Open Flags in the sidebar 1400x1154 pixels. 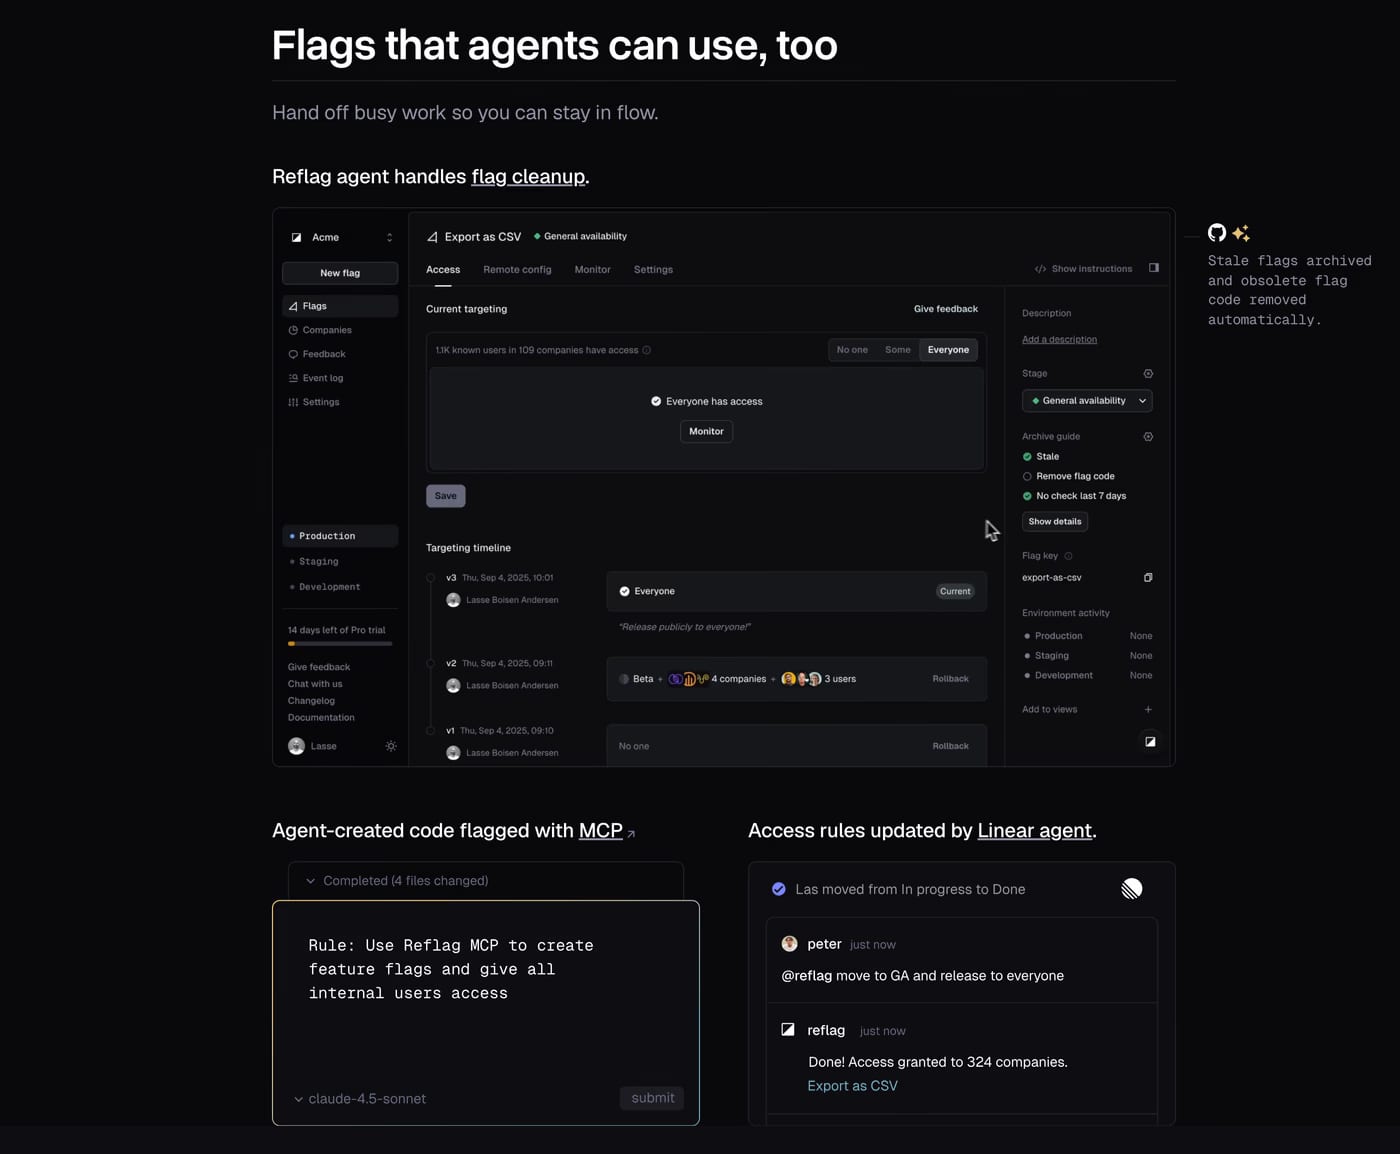(x=340, y=306)
